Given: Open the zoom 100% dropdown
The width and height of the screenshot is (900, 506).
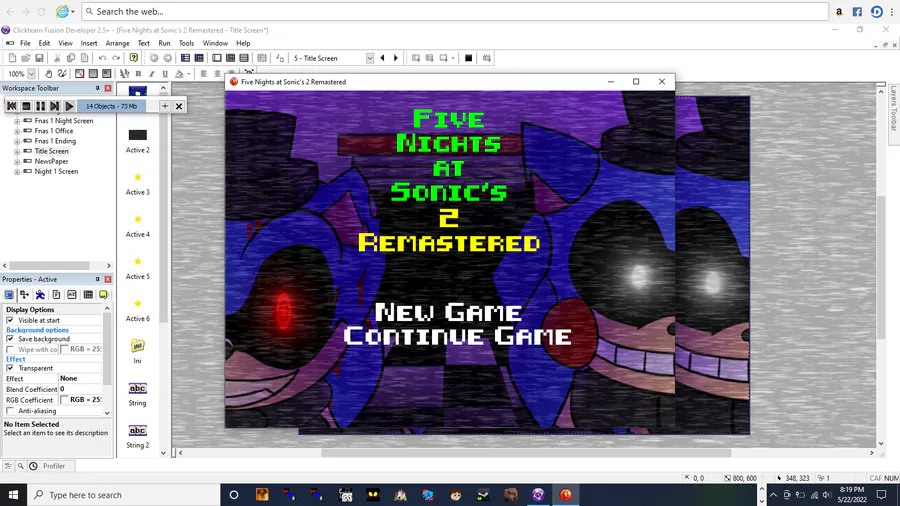Looking at the screenshot, I should pos(32,73).
